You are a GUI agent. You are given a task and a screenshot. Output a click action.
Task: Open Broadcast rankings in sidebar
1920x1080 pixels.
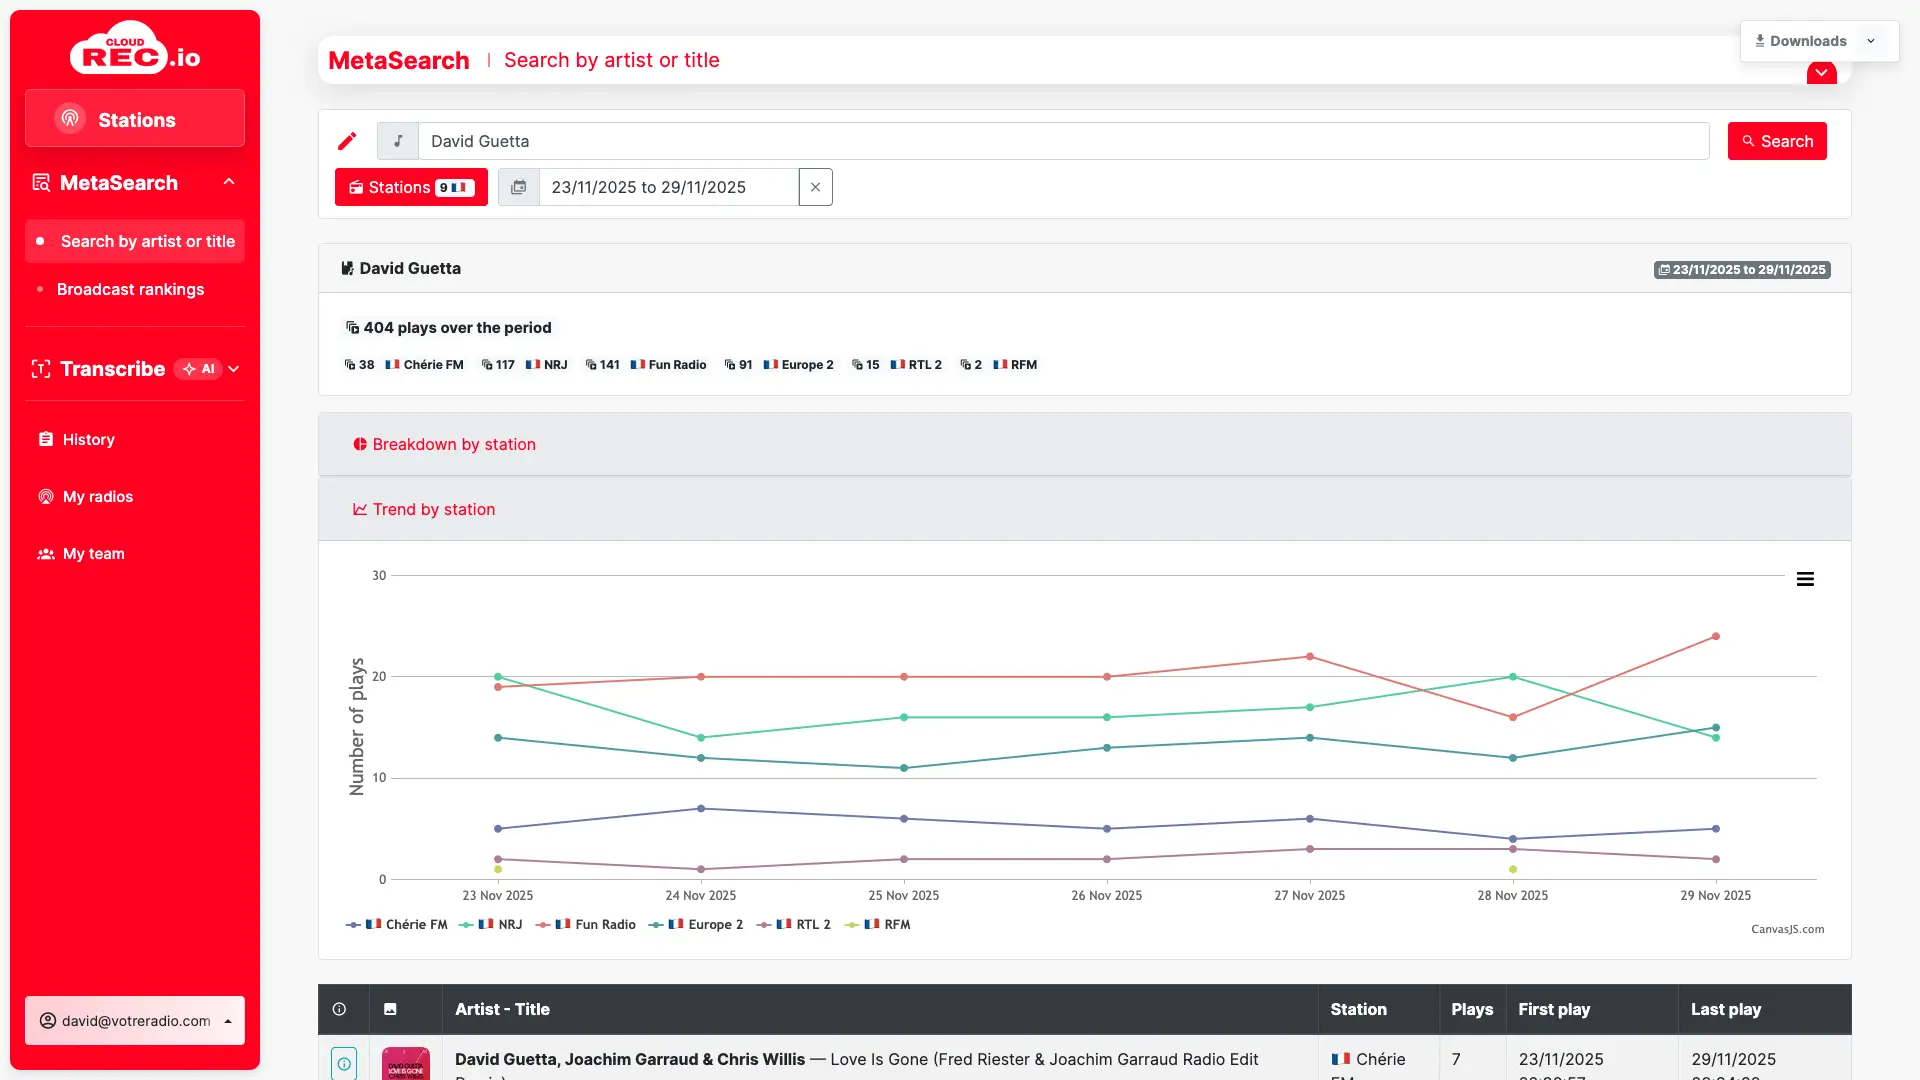pyautogui.click(x=130, y=289)
